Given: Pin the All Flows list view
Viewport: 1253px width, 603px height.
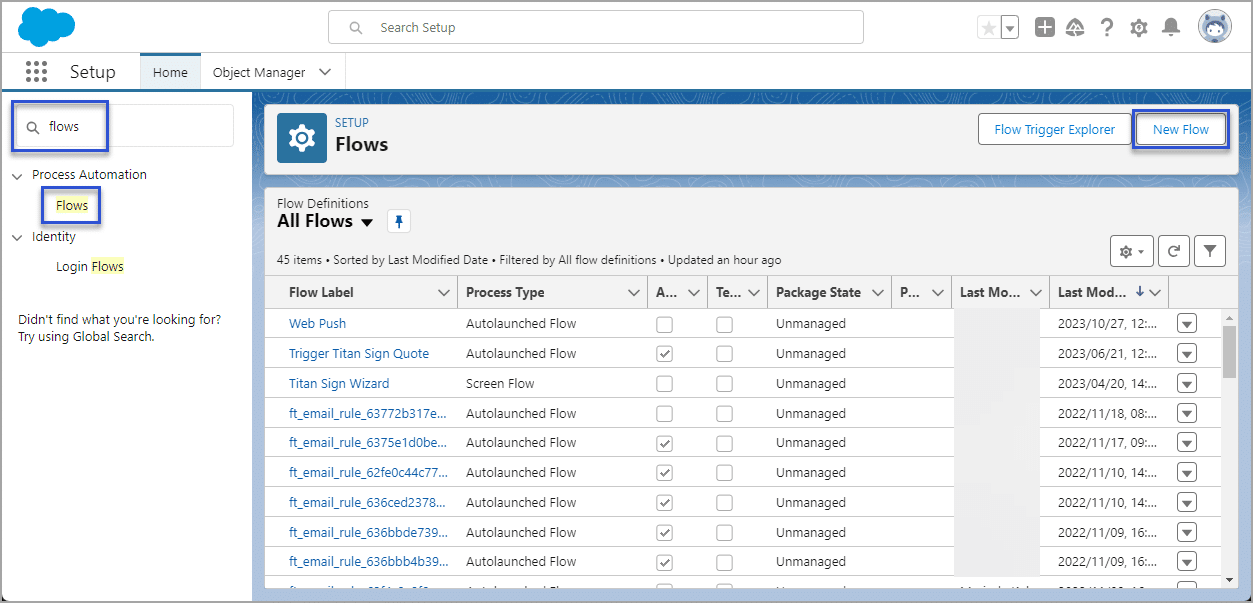Looking at the screenshot, I should 398,222.
